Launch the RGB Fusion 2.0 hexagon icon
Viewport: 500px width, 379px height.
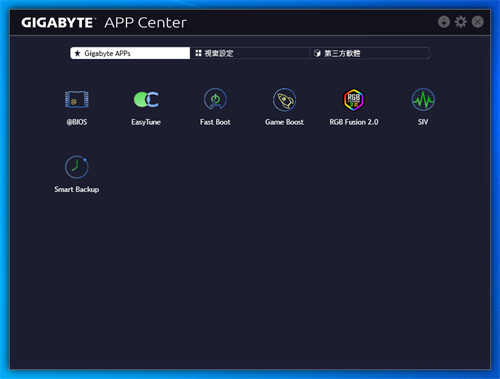coord(354,99)
